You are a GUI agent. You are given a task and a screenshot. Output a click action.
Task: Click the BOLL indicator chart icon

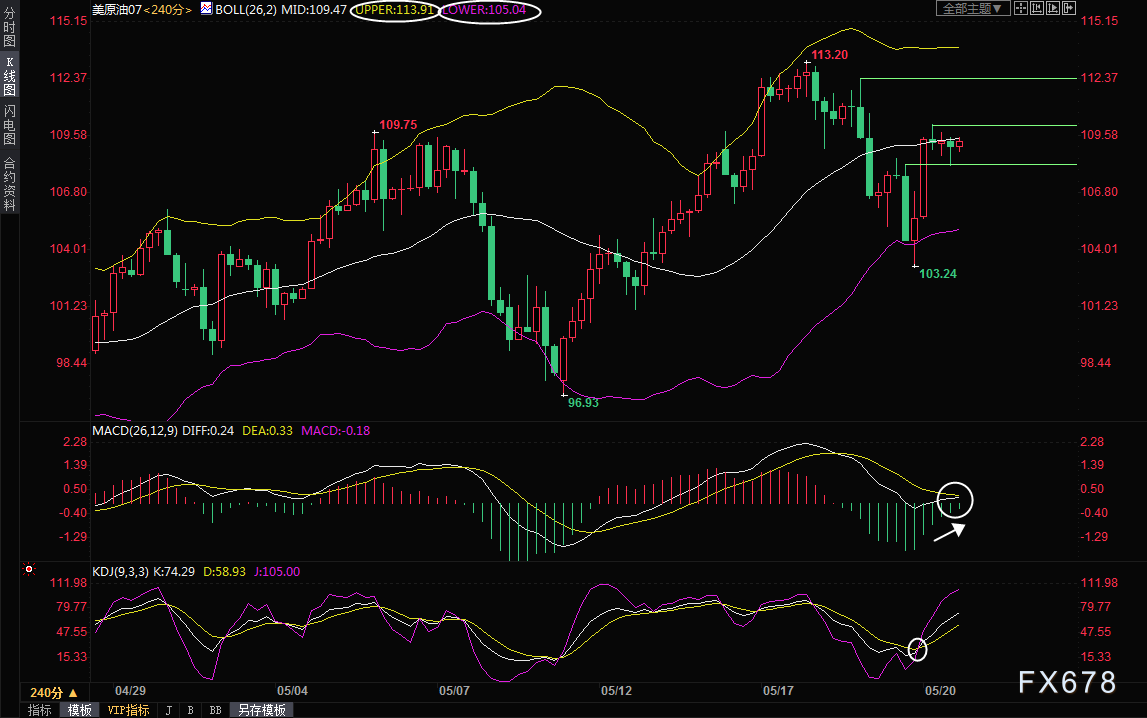[206, 9]
